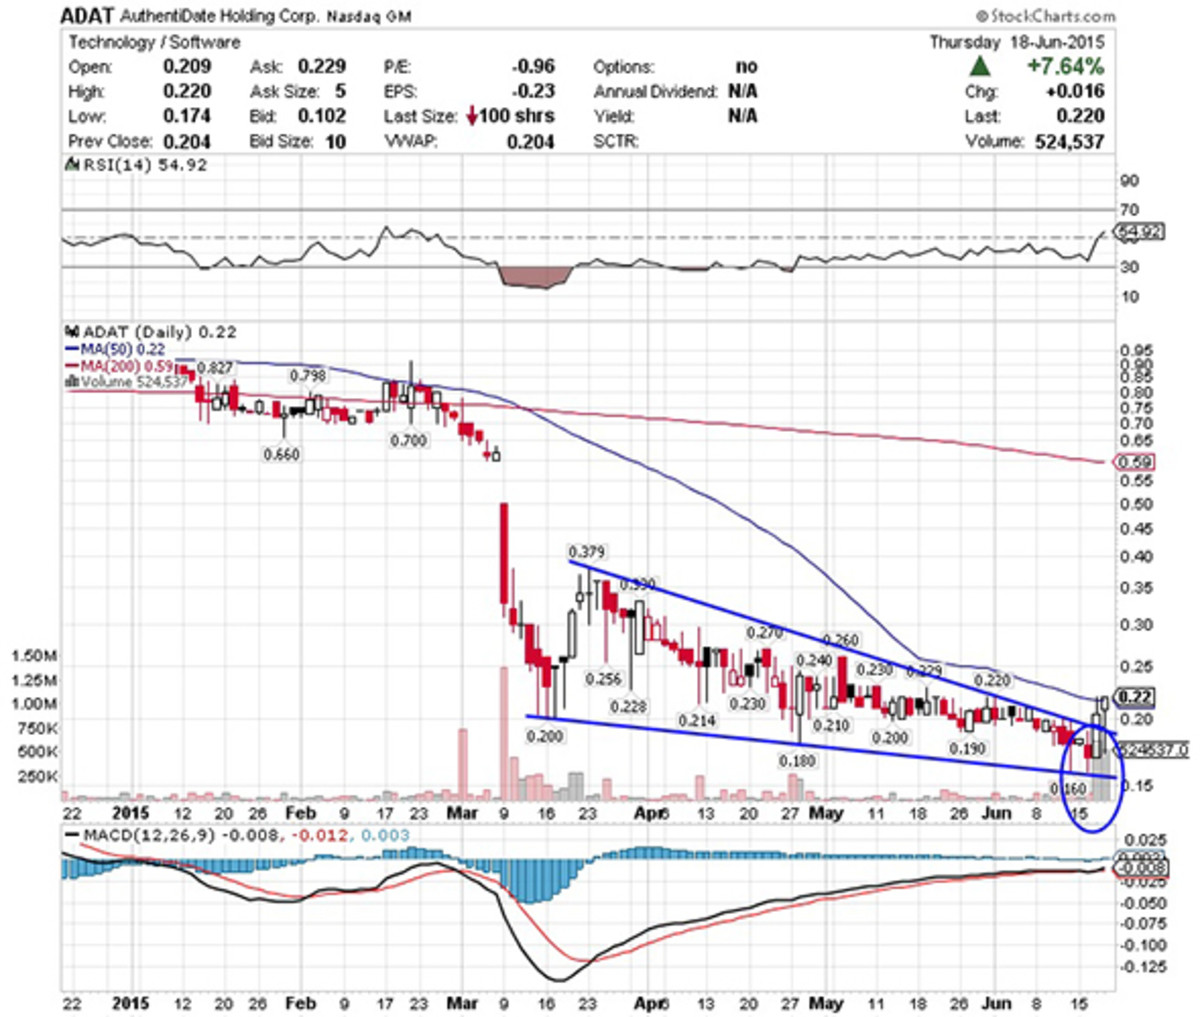The height and width of the screenshot is (1017, 1200).
Task: Click the volume bars icon in legend
Action: (70, 380)
